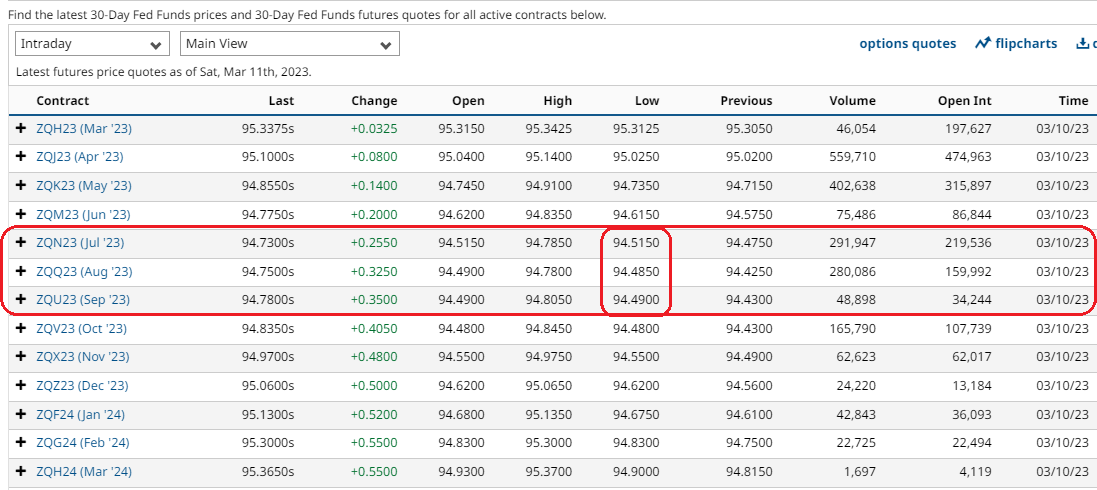Sort table by Volume column header
This screenshot has width=1097, height=490.
click(x=852, y=101)
